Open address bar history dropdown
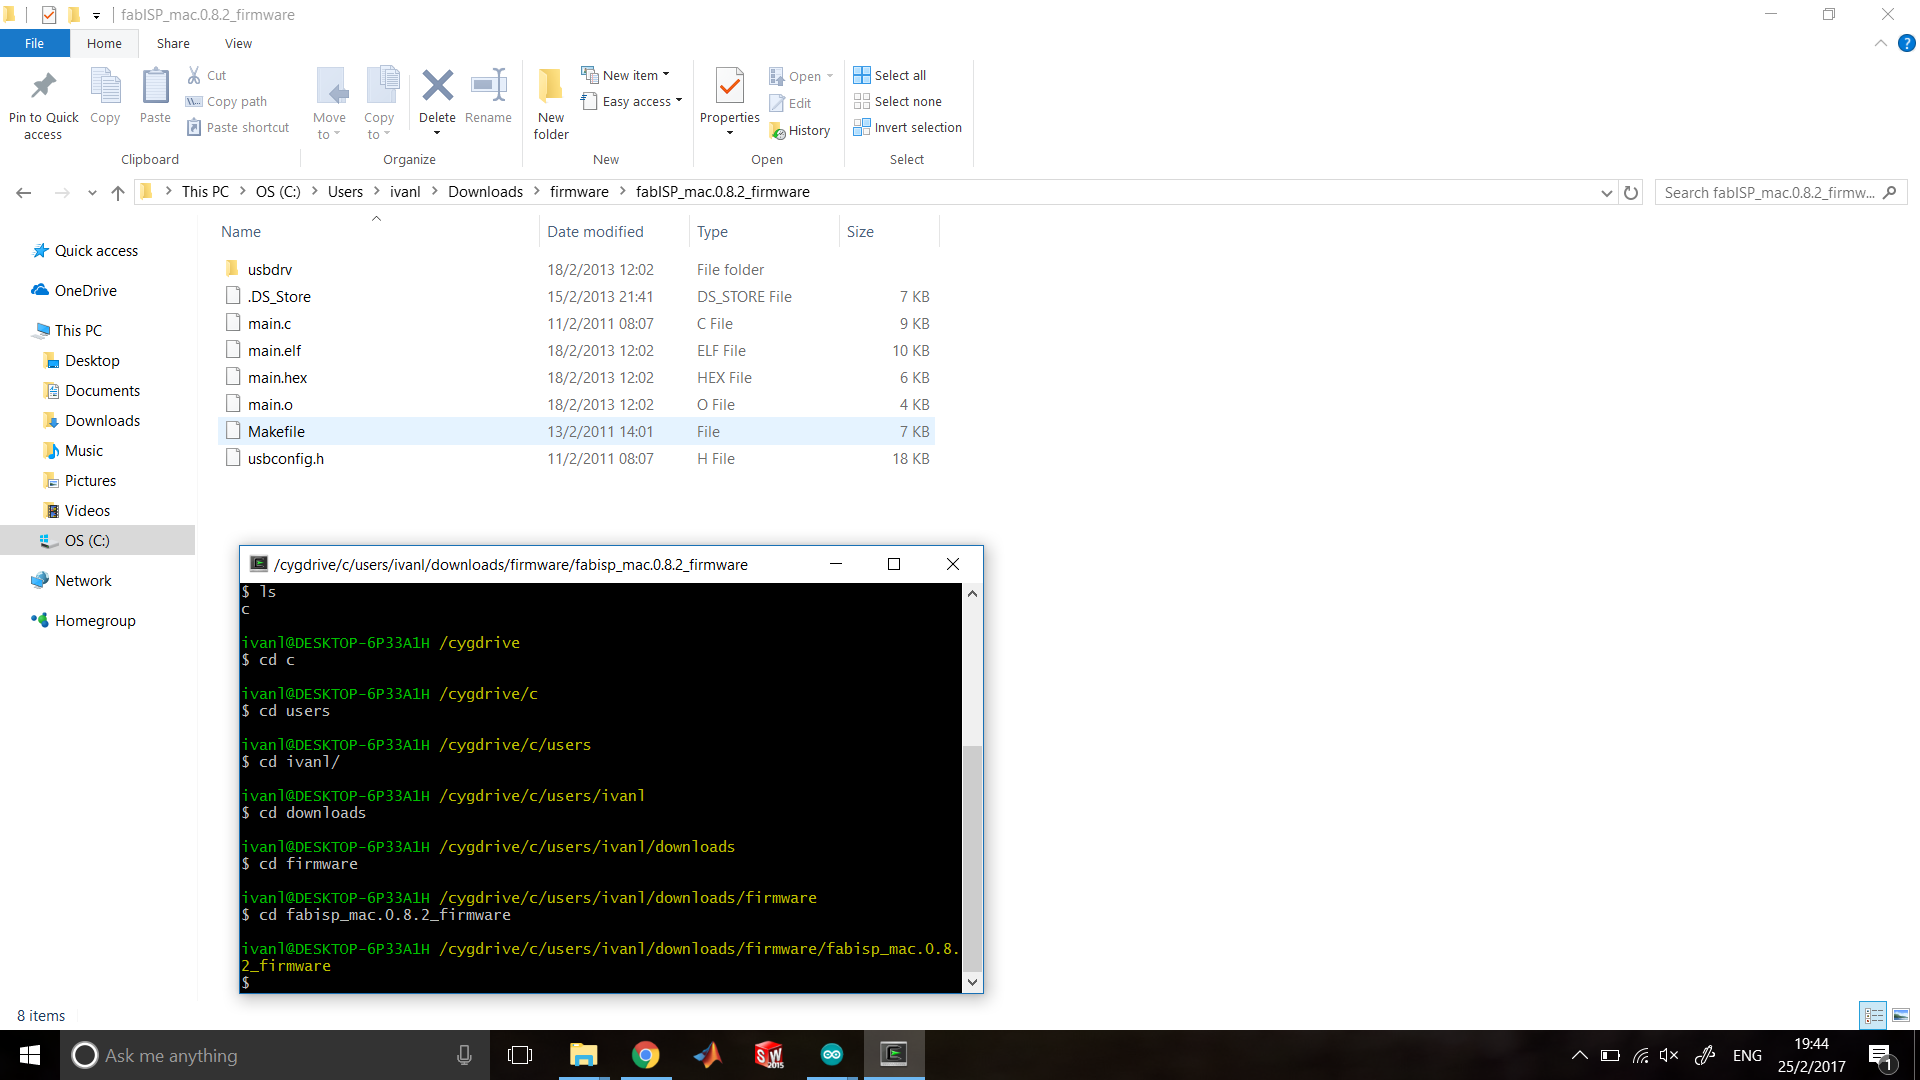The height and width of the screenshot is (1080, 1920). pyautogui.click(x=1606, y=192)
